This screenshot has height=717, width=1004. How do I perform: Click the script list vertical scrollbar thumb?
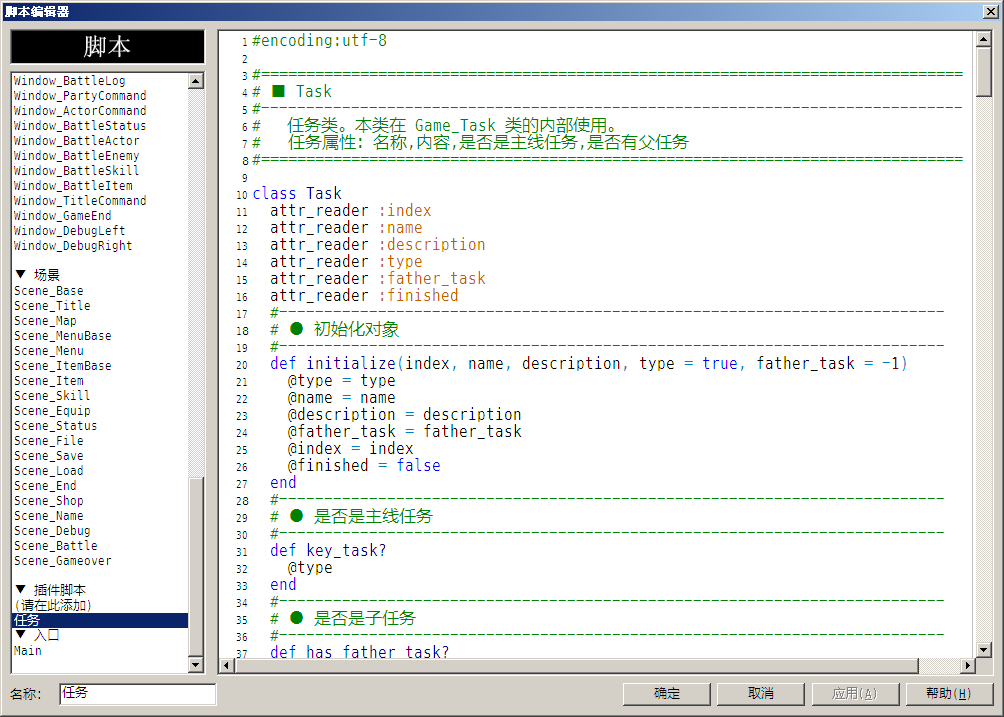pos(196,567)
